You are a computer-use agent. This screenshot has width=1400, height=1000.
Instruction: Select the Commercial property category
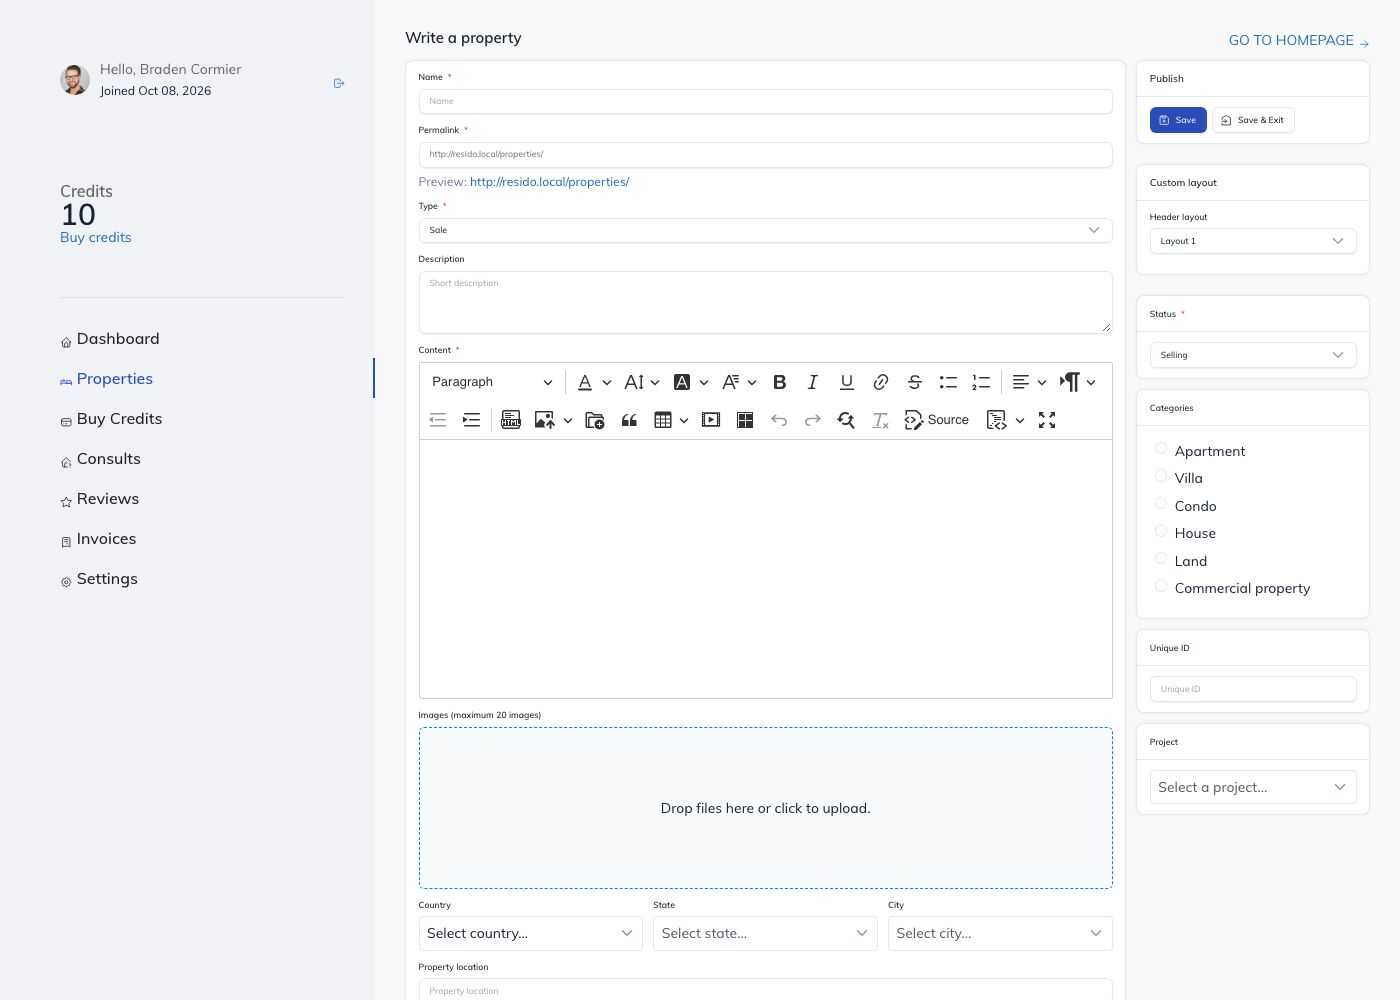tap(1161, 586)
